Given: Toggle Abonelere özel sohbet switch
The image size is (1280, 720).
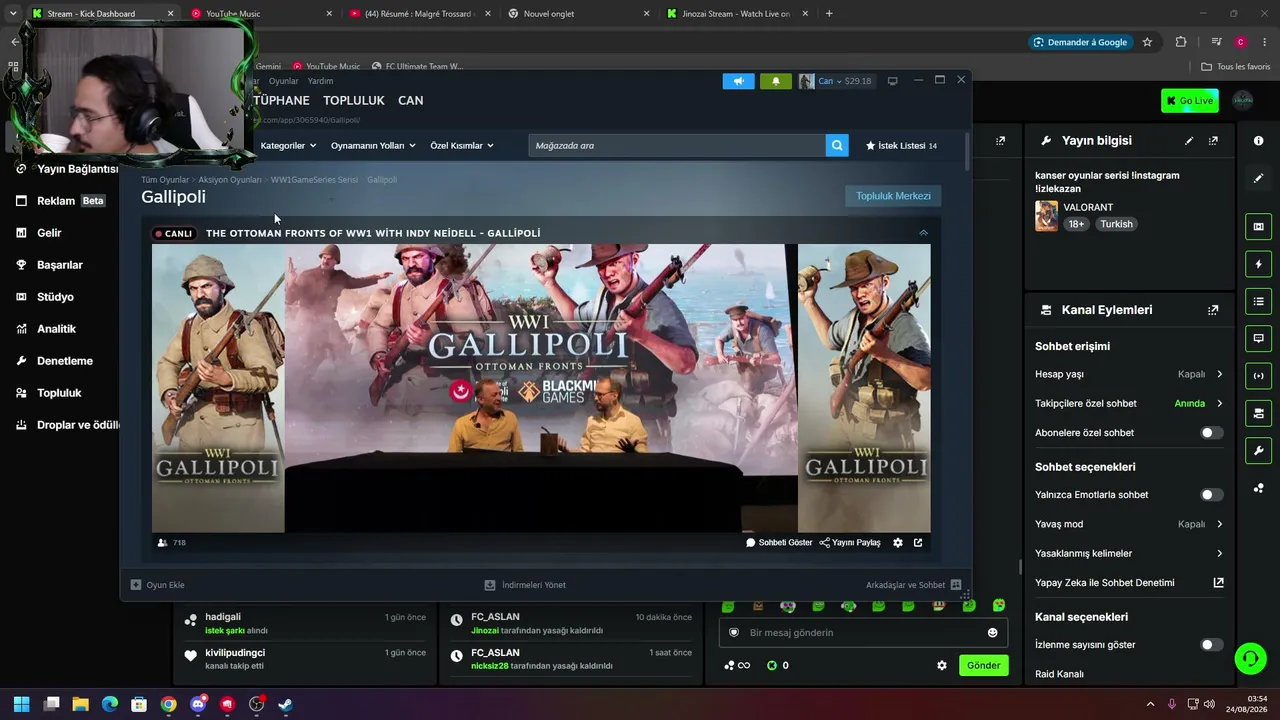Looking at the screenshot, I should pos(1211,433).
